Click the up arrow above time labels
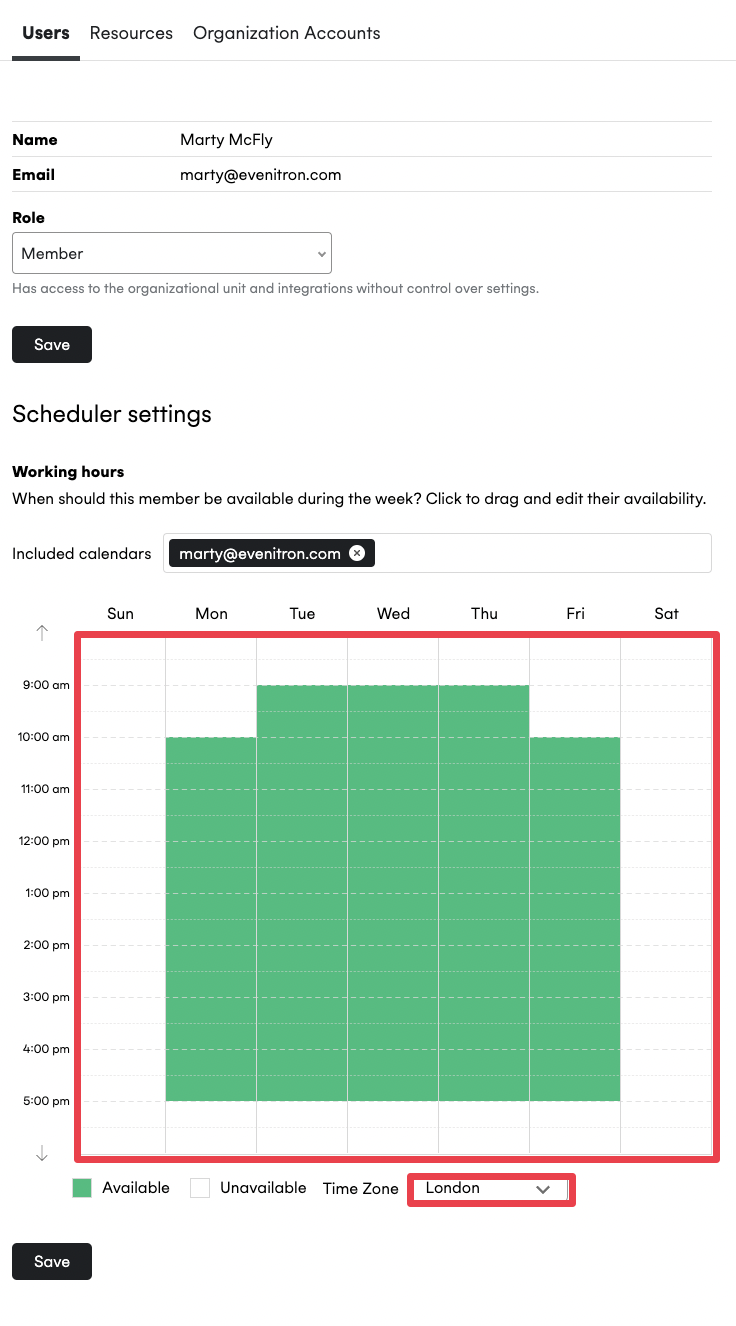 click(x=42, y=632)
